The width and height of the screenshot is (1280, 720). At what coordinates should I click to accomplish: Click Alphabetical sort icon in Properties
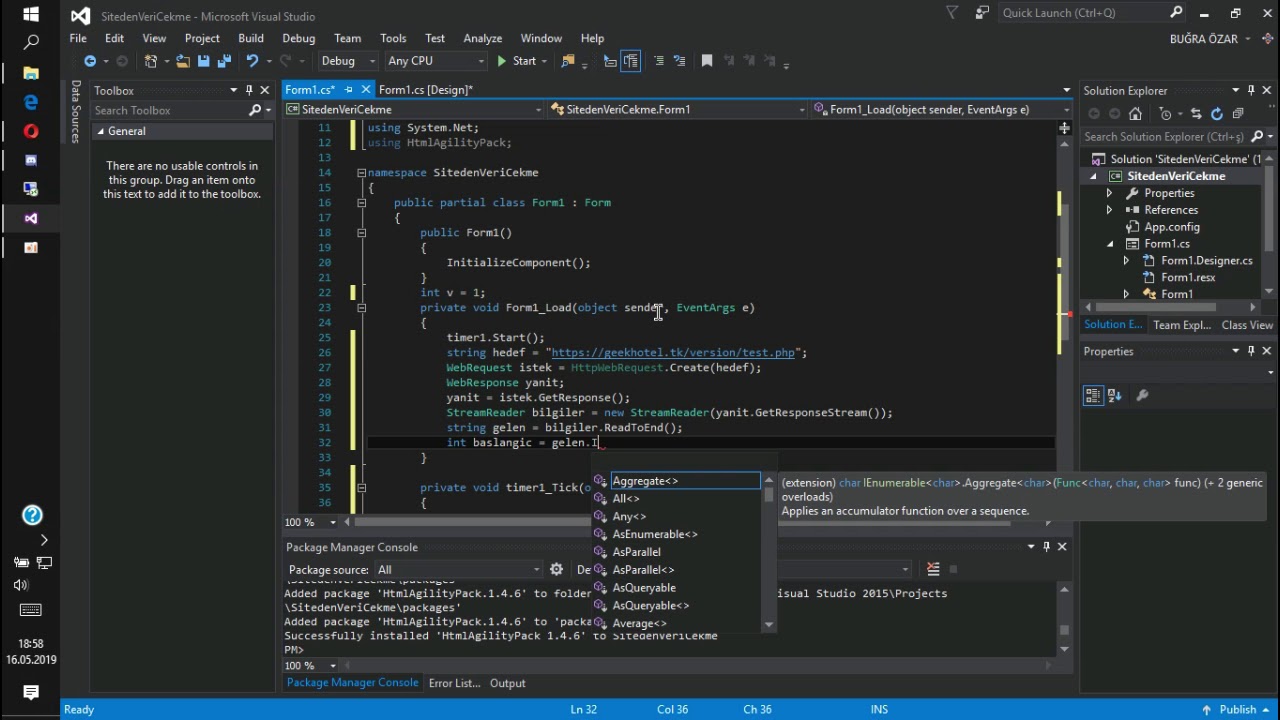coord(1114,396)
